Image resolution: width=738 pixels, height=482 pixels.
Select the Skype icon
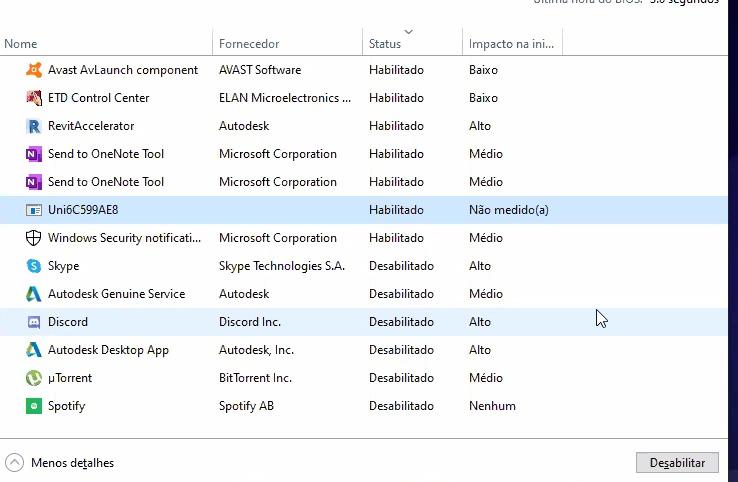(33, 266)
